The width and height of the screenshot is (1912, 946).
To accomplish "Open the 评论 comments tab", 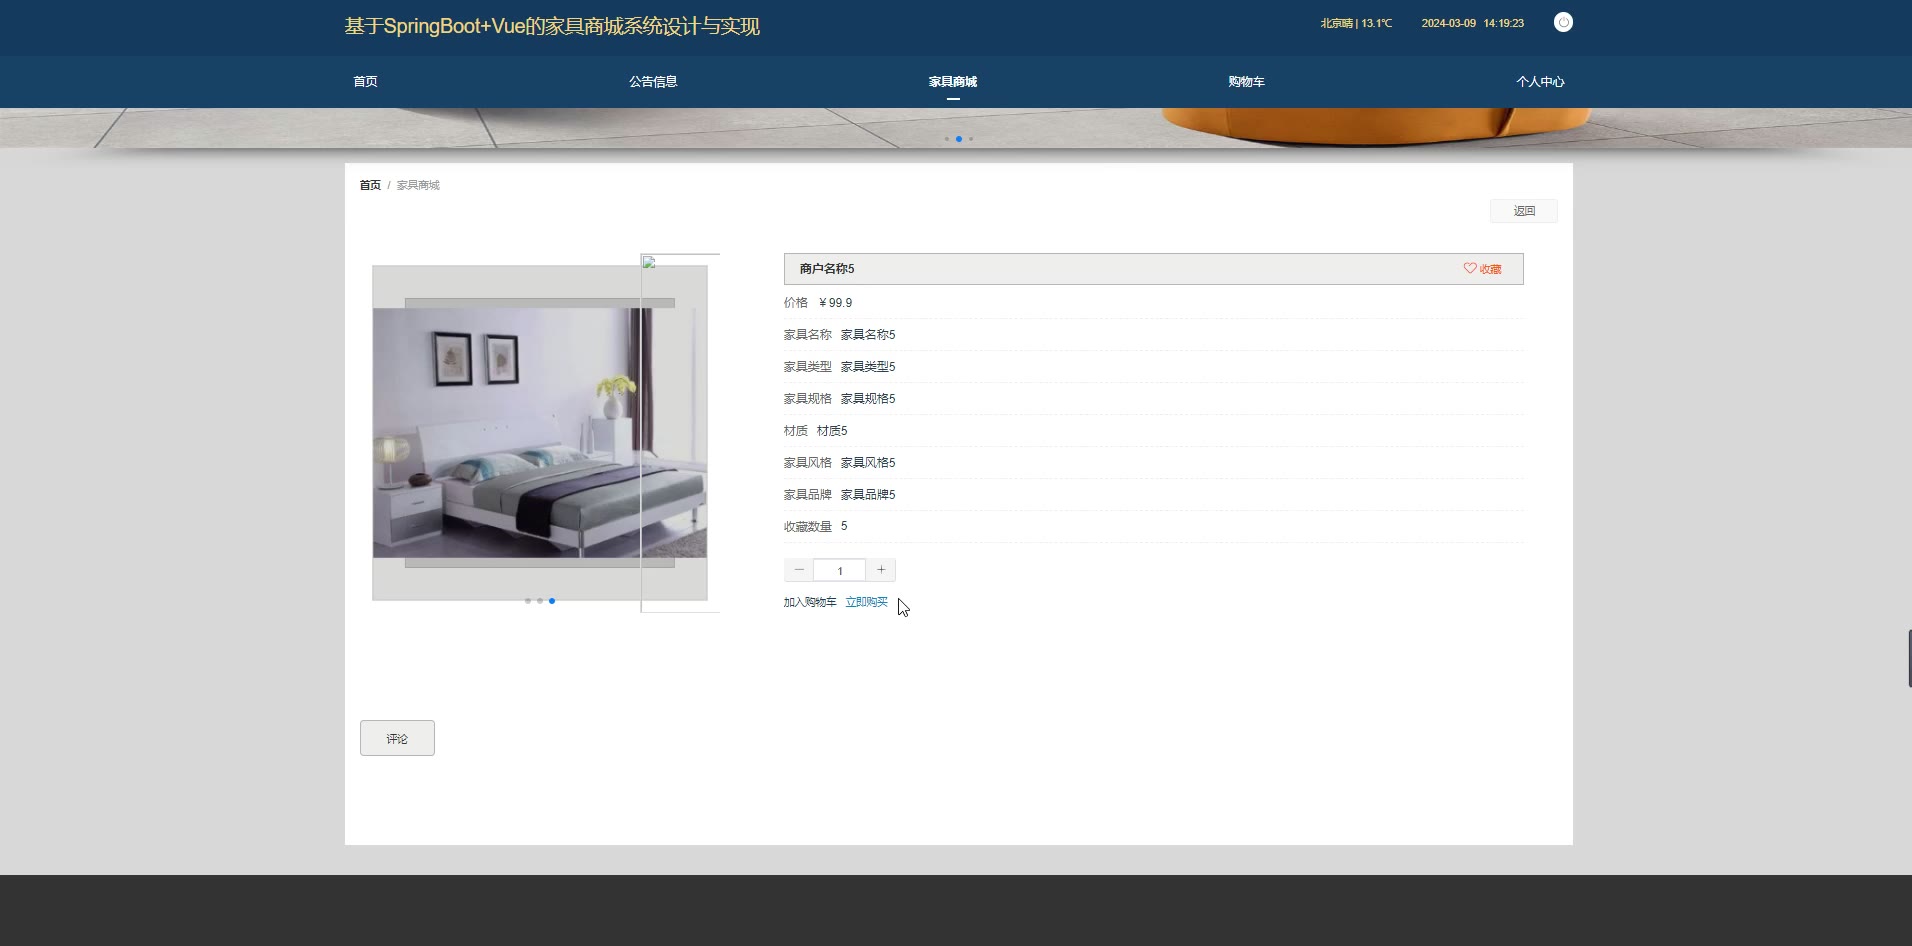I will (x=397, y=738).
